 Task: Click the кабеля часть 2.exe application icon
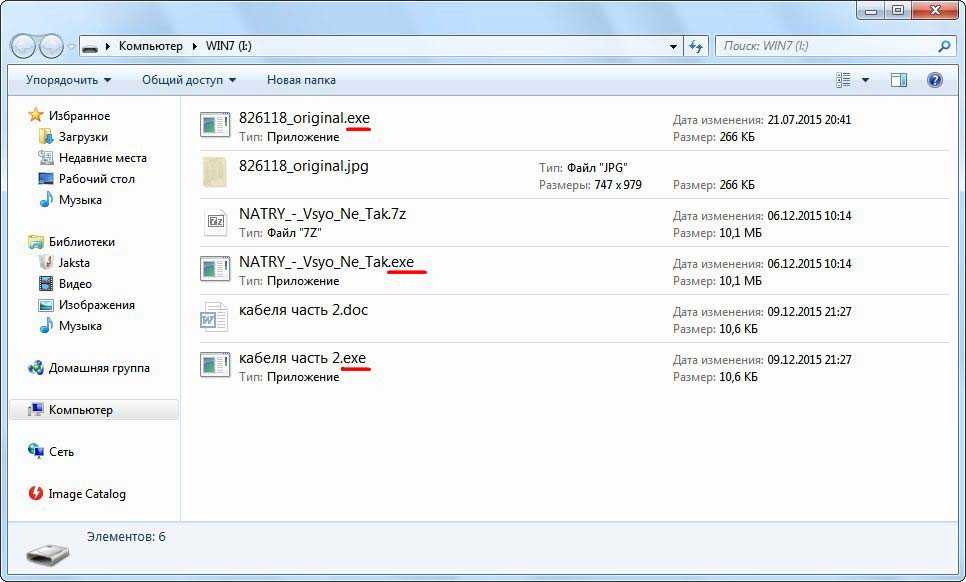(215, 365)
